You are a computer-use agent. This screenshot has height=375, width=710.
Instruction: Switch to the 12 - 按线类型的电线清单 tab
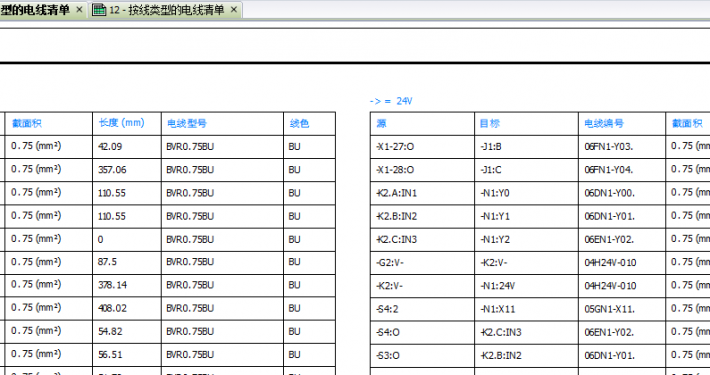[166, 10]
